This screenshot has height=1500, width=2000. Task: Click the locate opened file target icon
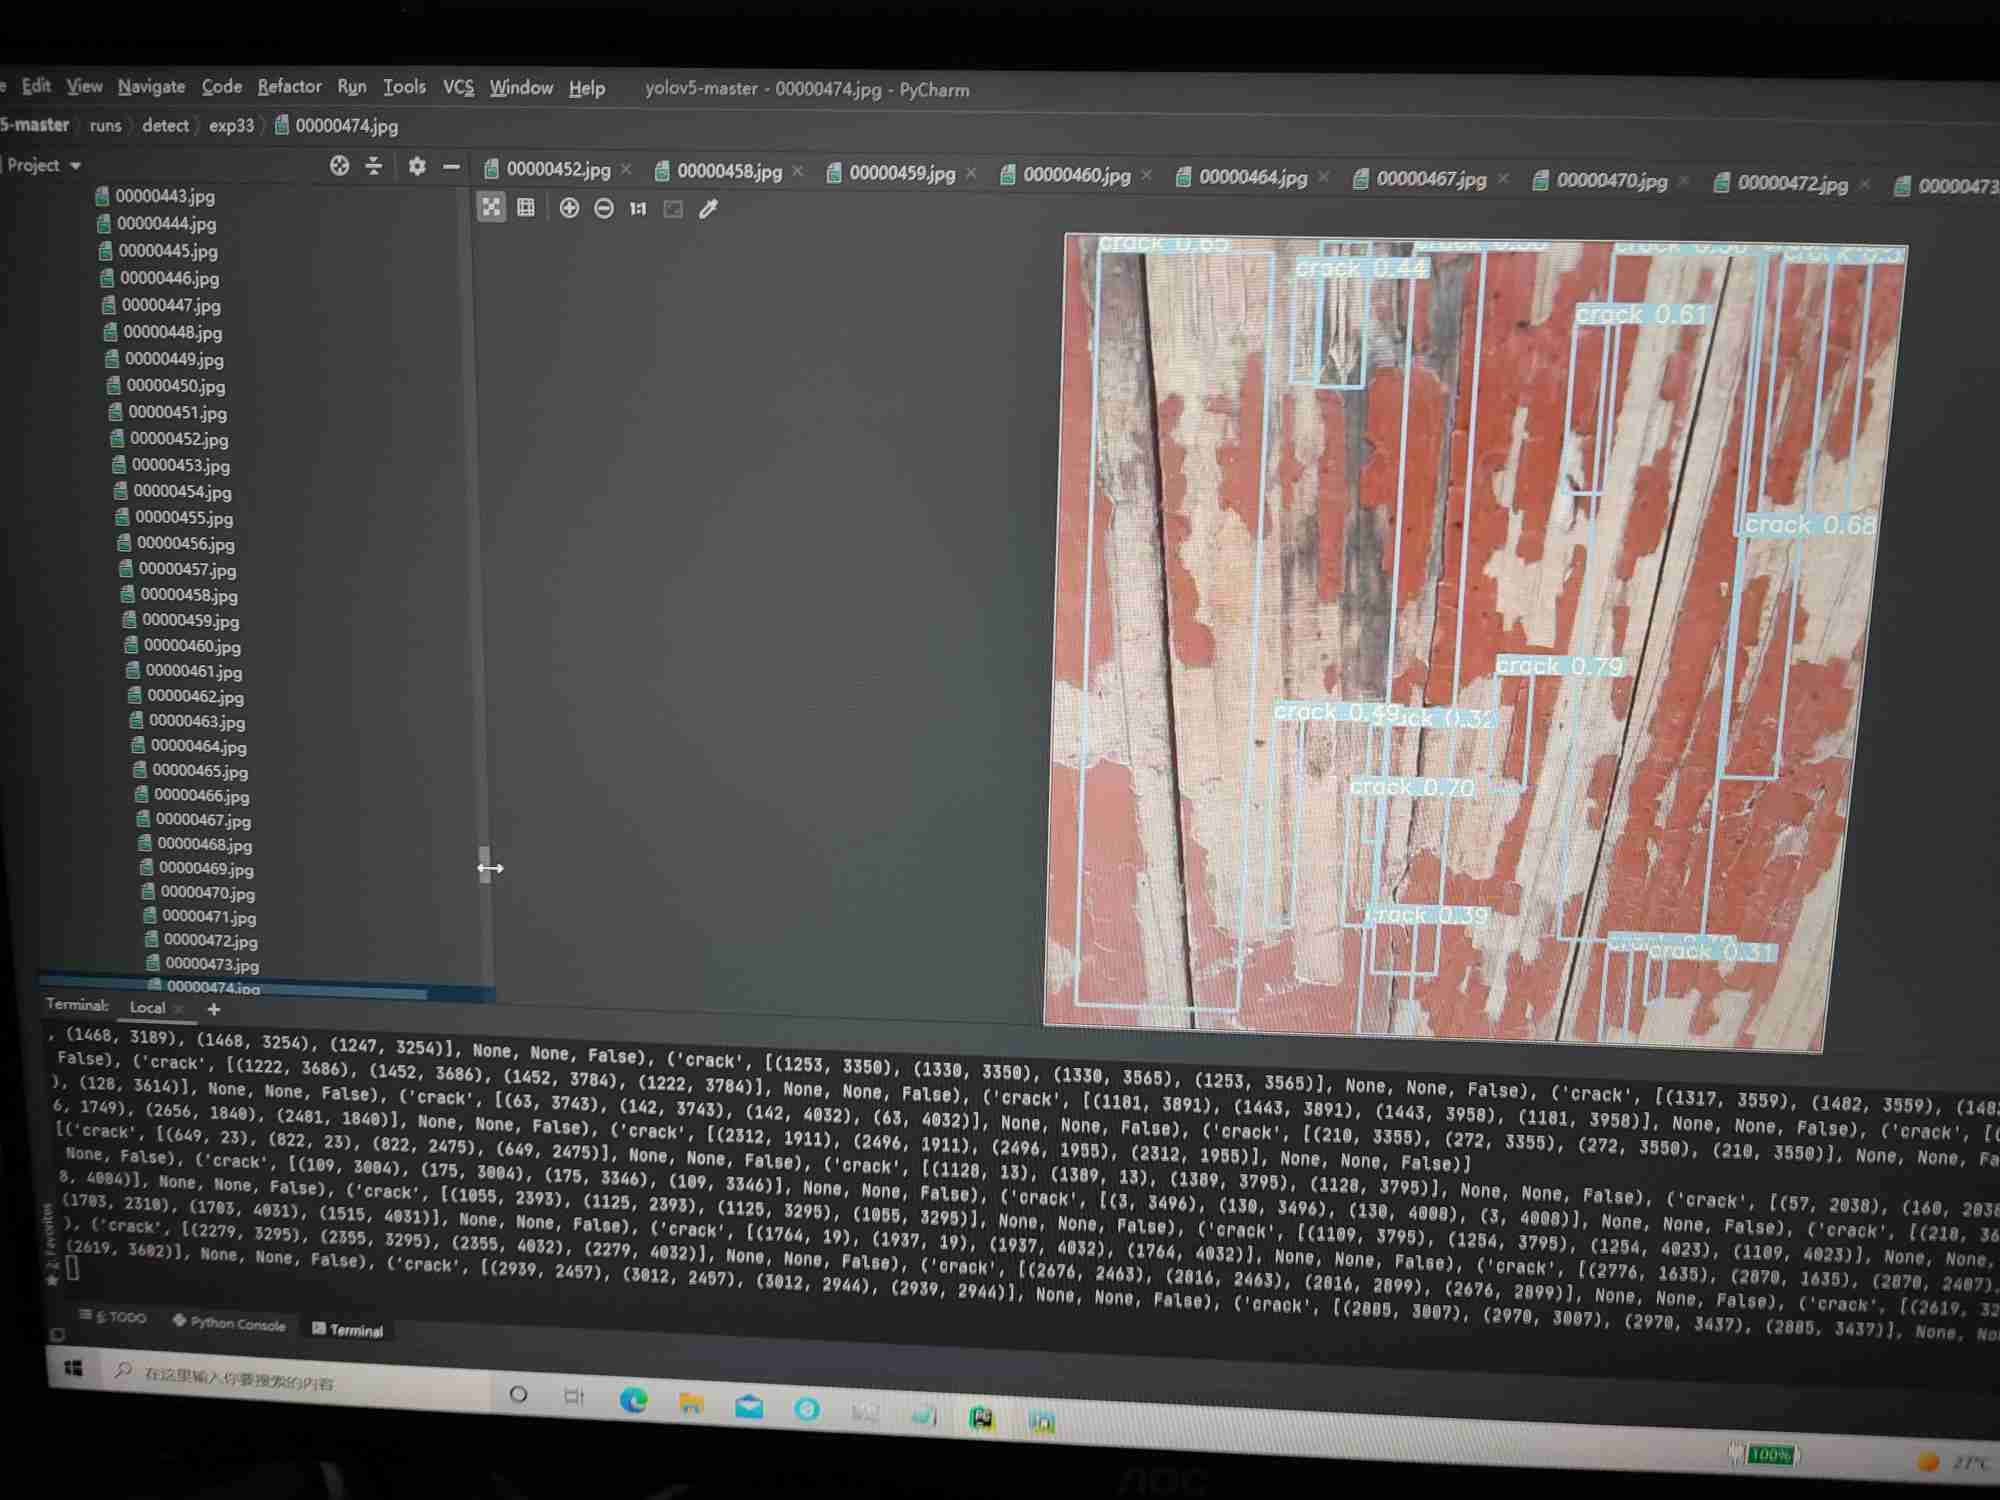point(340,166)
